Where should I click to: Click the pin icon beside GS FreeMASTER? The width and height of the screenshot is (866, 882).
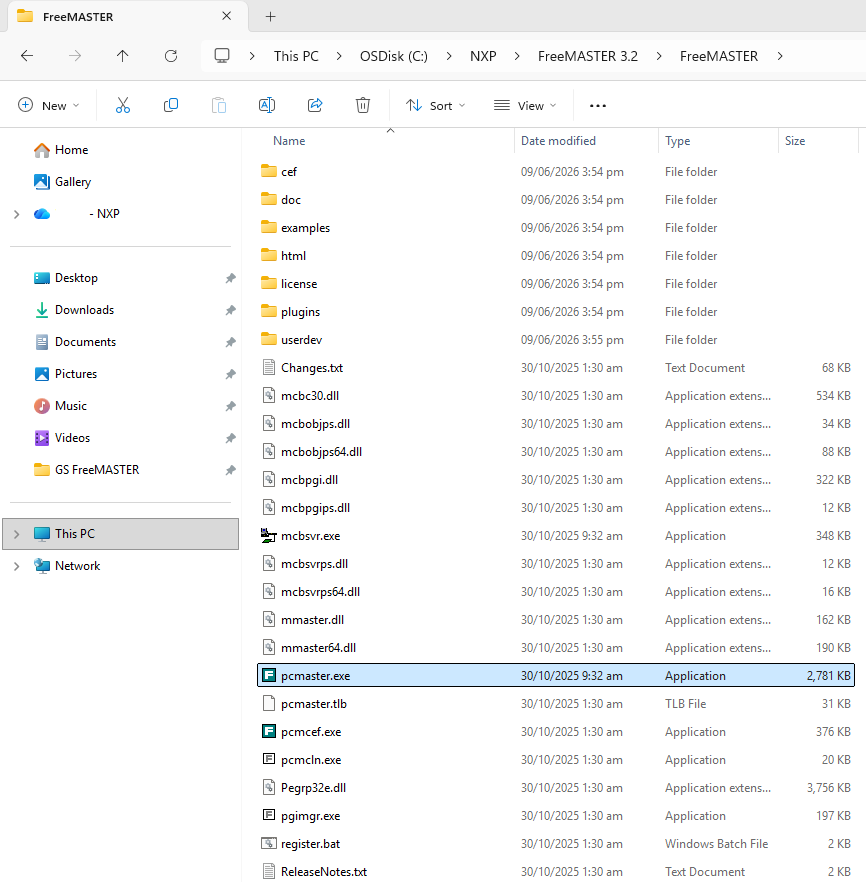coord(231,470)
